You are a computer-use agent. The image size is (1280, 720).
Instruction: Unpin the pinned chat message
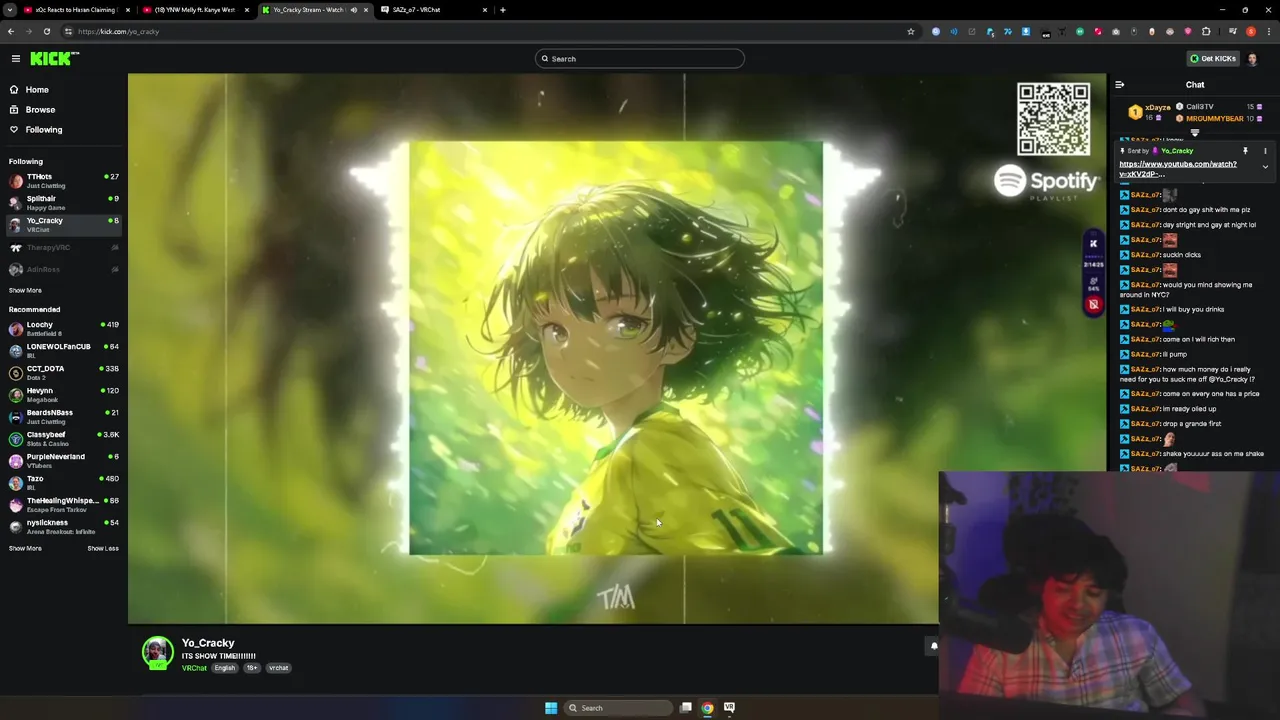[1245, 151]
